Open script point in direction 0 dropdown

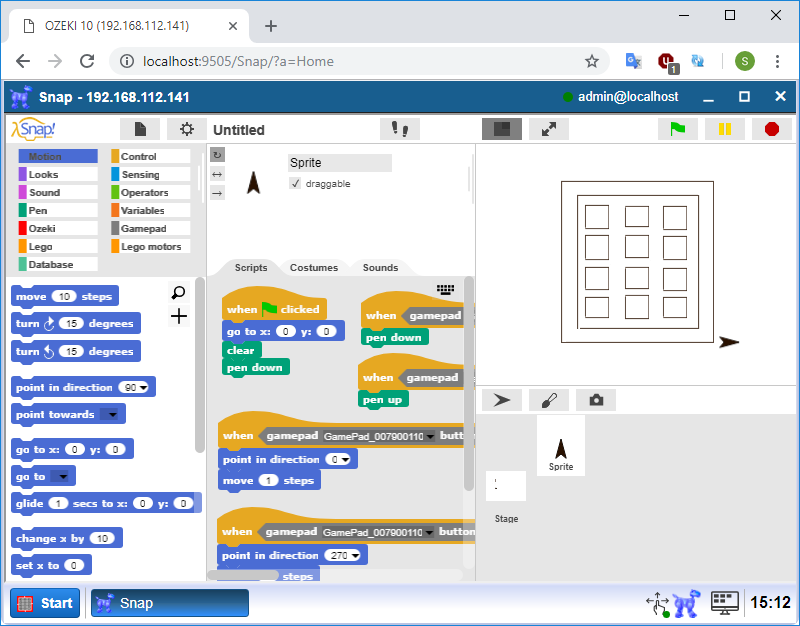coord(345,460)
